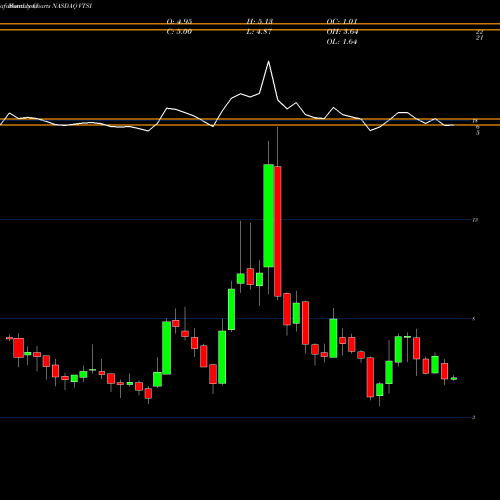Click the last small green candle at chart end
500x500 pixels.
click(x=454, y=379)
